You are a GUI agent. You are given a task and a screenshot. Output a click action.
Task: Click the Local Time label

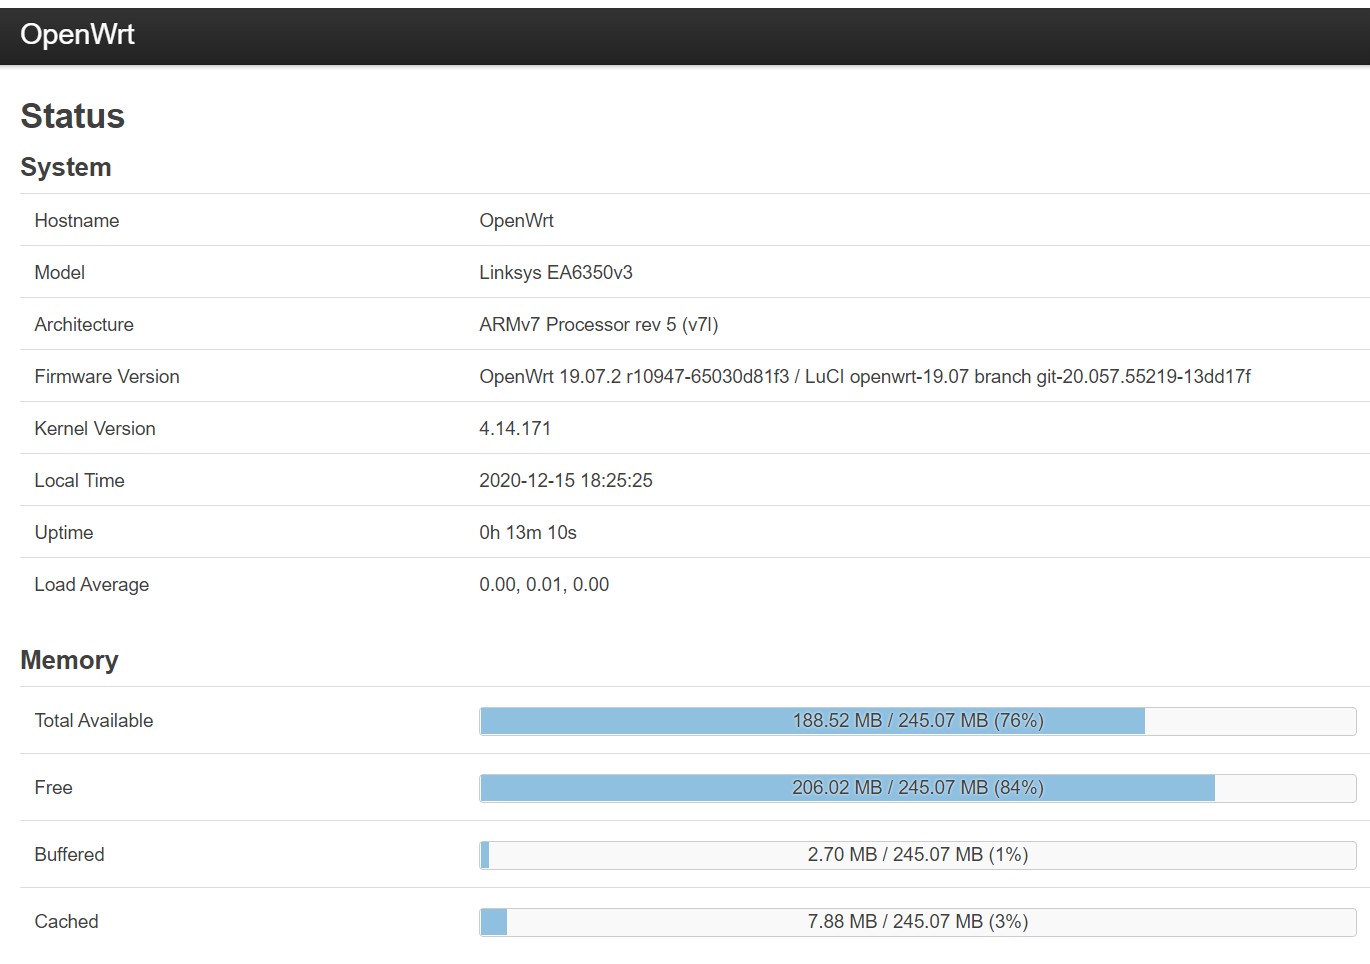pos(79,481)
